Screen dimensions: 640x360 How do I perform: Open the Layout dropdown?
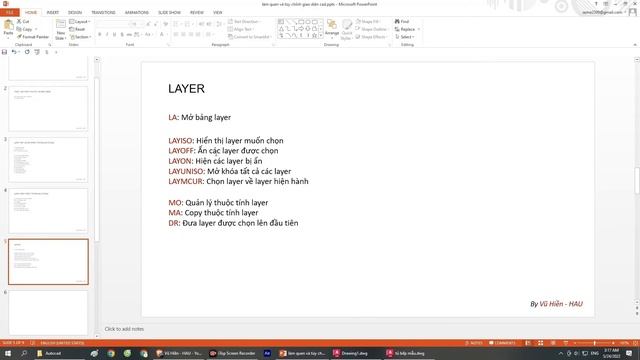tap(80, 21)
